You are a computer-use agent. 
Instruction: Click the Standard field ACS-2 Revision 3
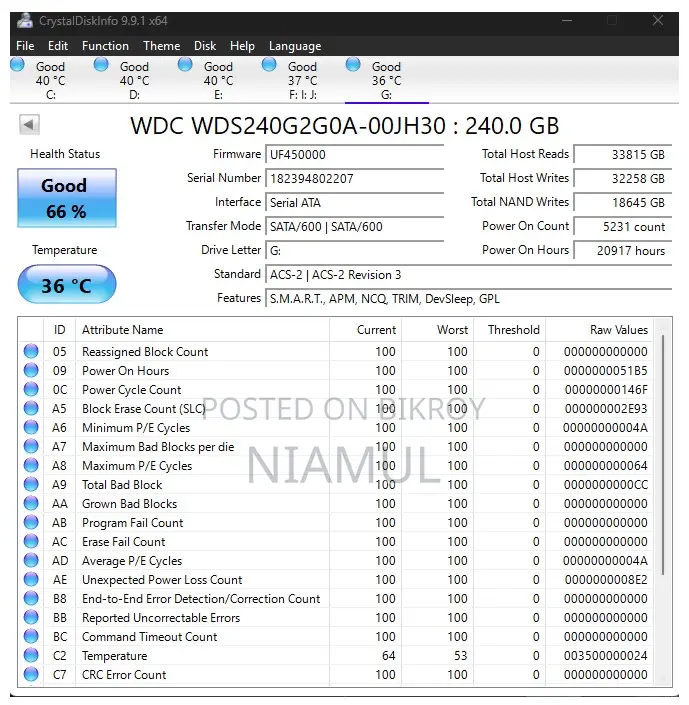click(x=469, y=275)
